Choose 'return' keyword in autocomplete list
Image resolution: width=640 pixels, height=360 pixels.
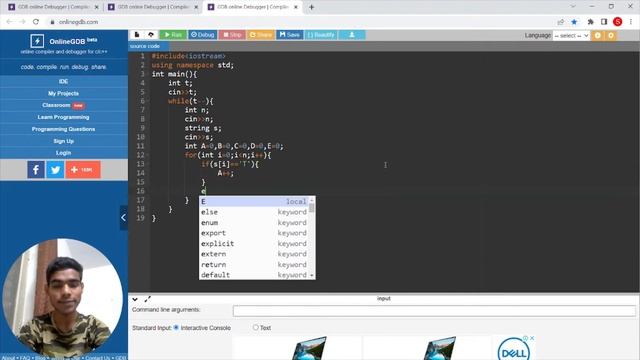click(x=254, y=264)
